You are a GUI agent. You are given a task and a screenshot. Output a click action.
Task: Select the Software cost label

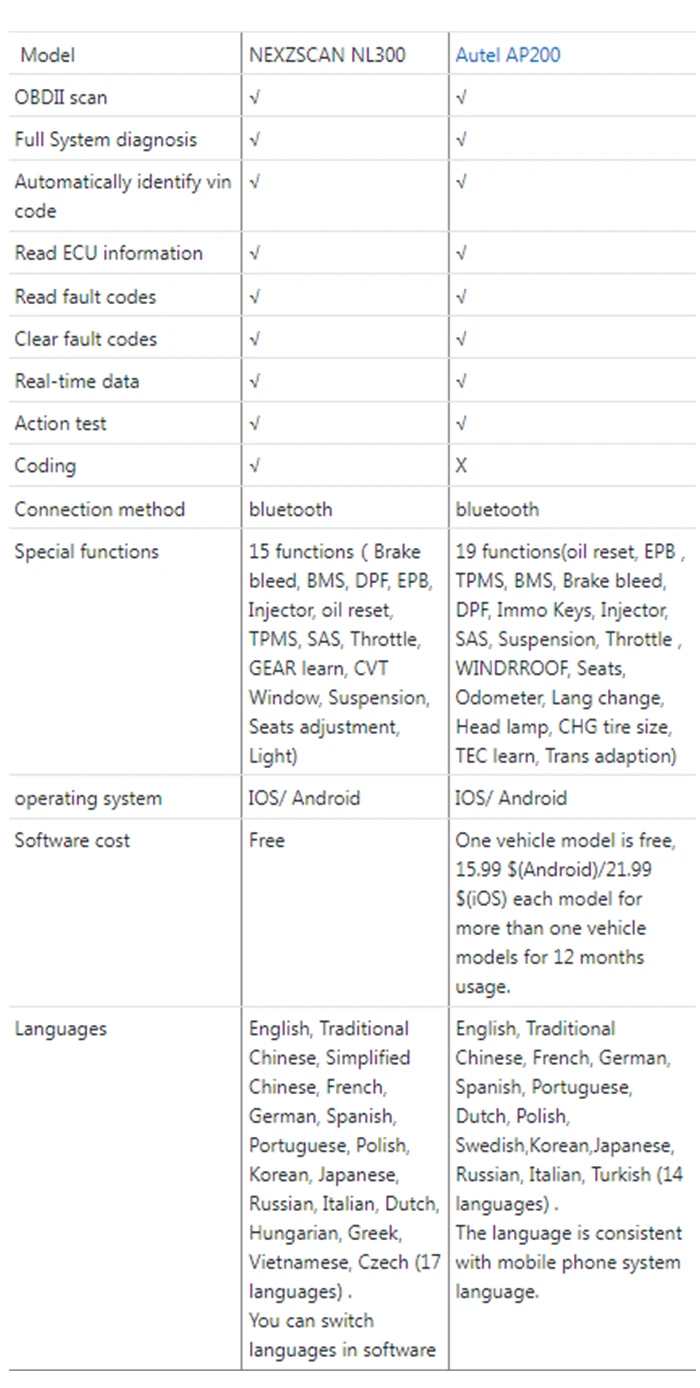(x=72, y=840)
